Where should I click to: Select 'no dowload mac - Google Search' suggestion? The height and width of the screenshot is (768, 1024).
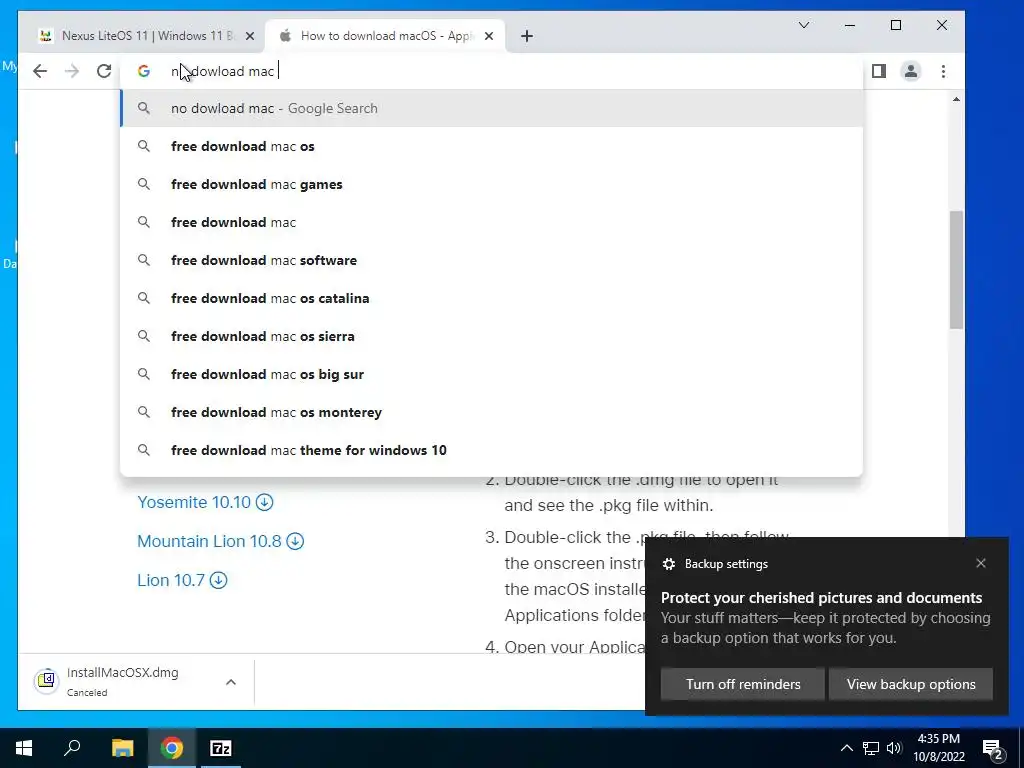[491, 108]
